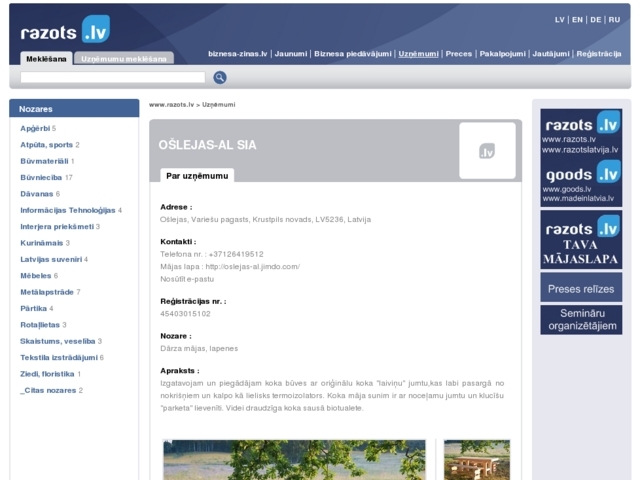
Task: Click the razots.lv site logo
Action: click(65, 31)
